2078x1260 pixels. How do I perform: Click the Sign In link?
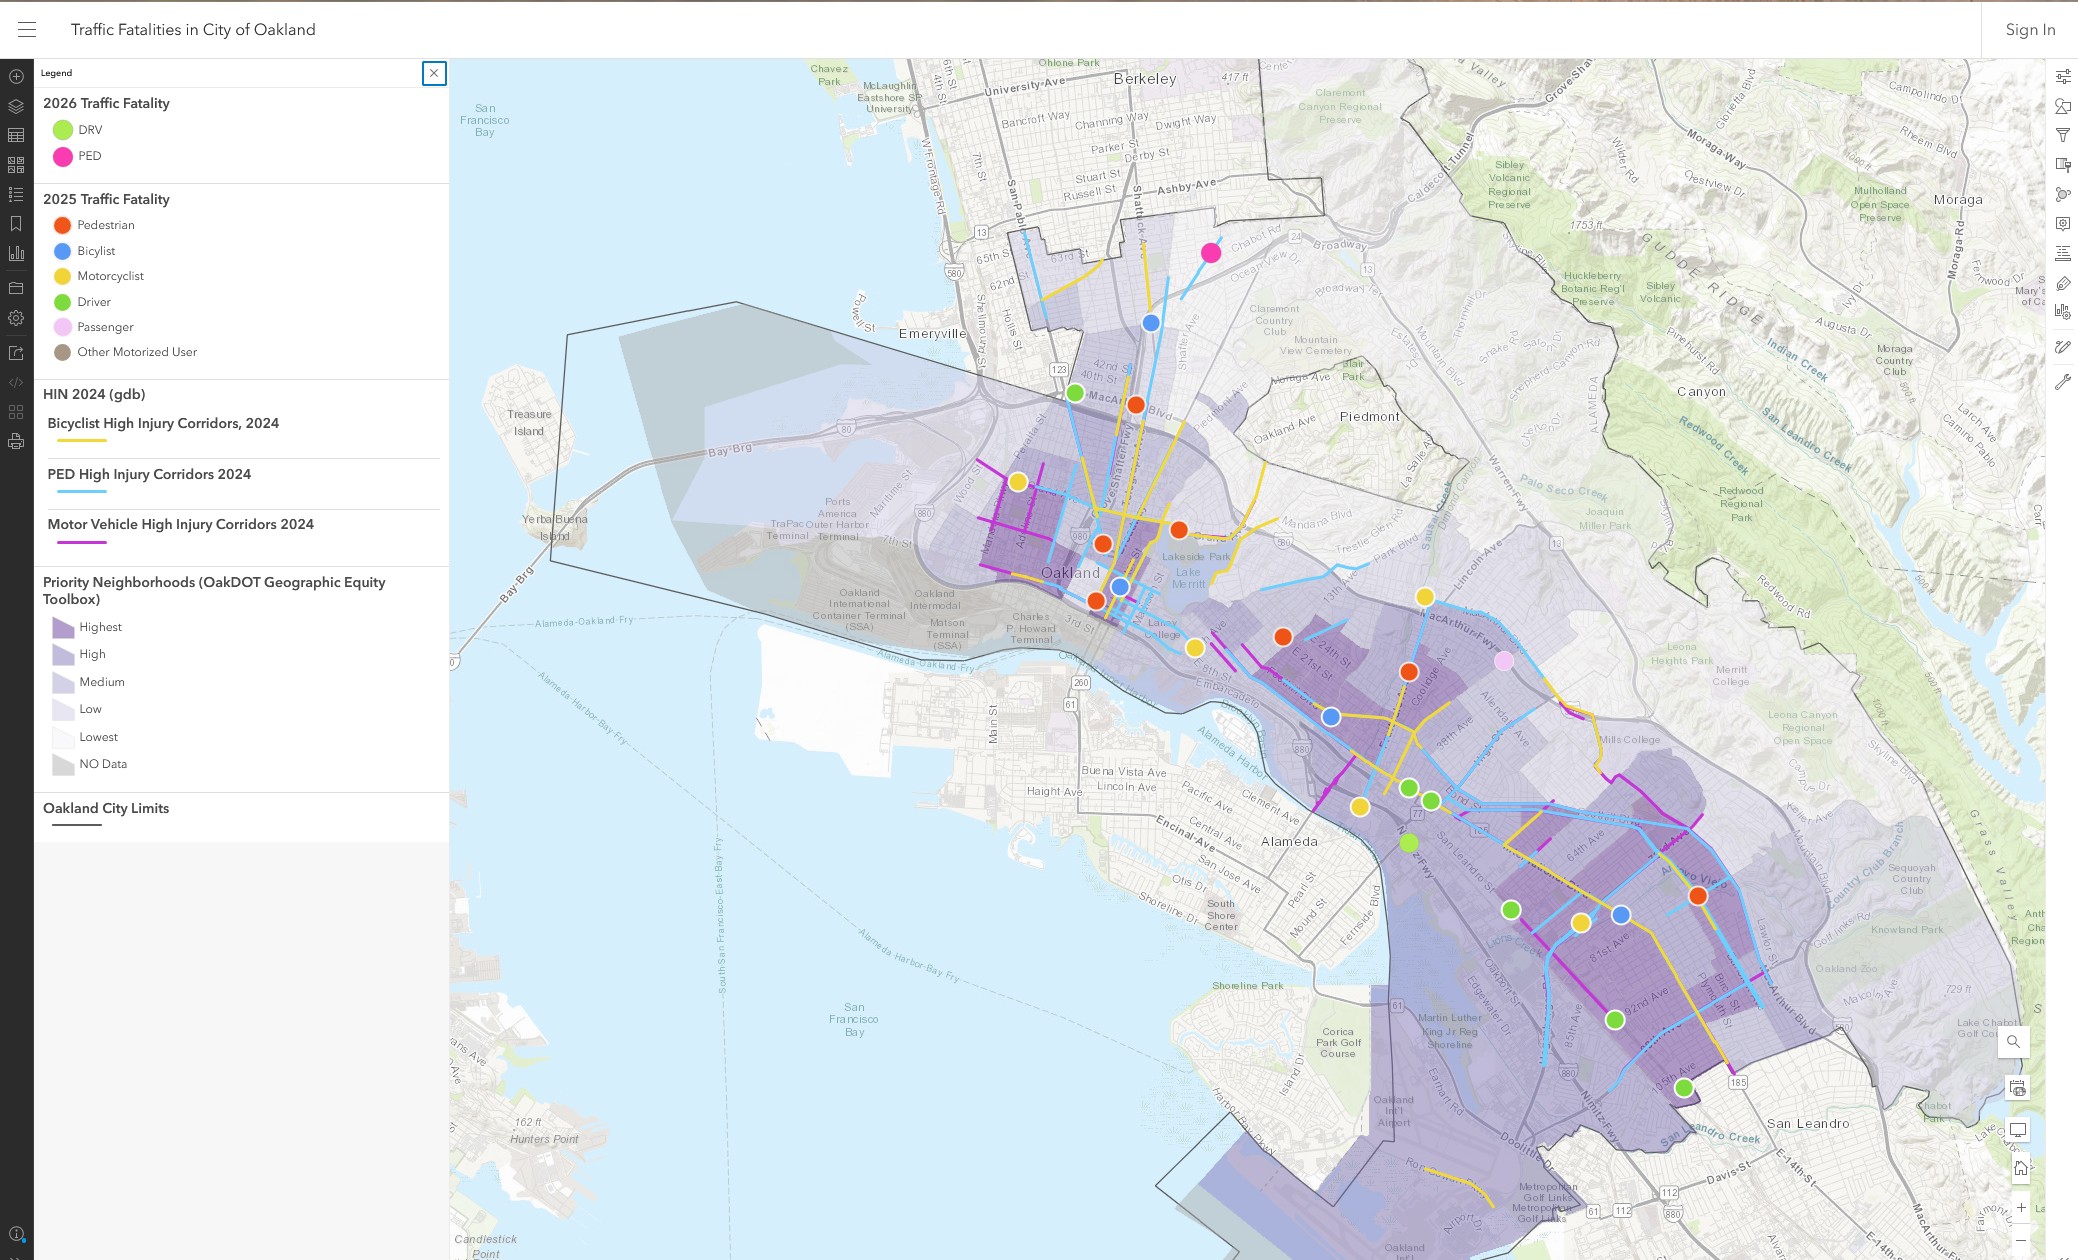pos(2030,30)
